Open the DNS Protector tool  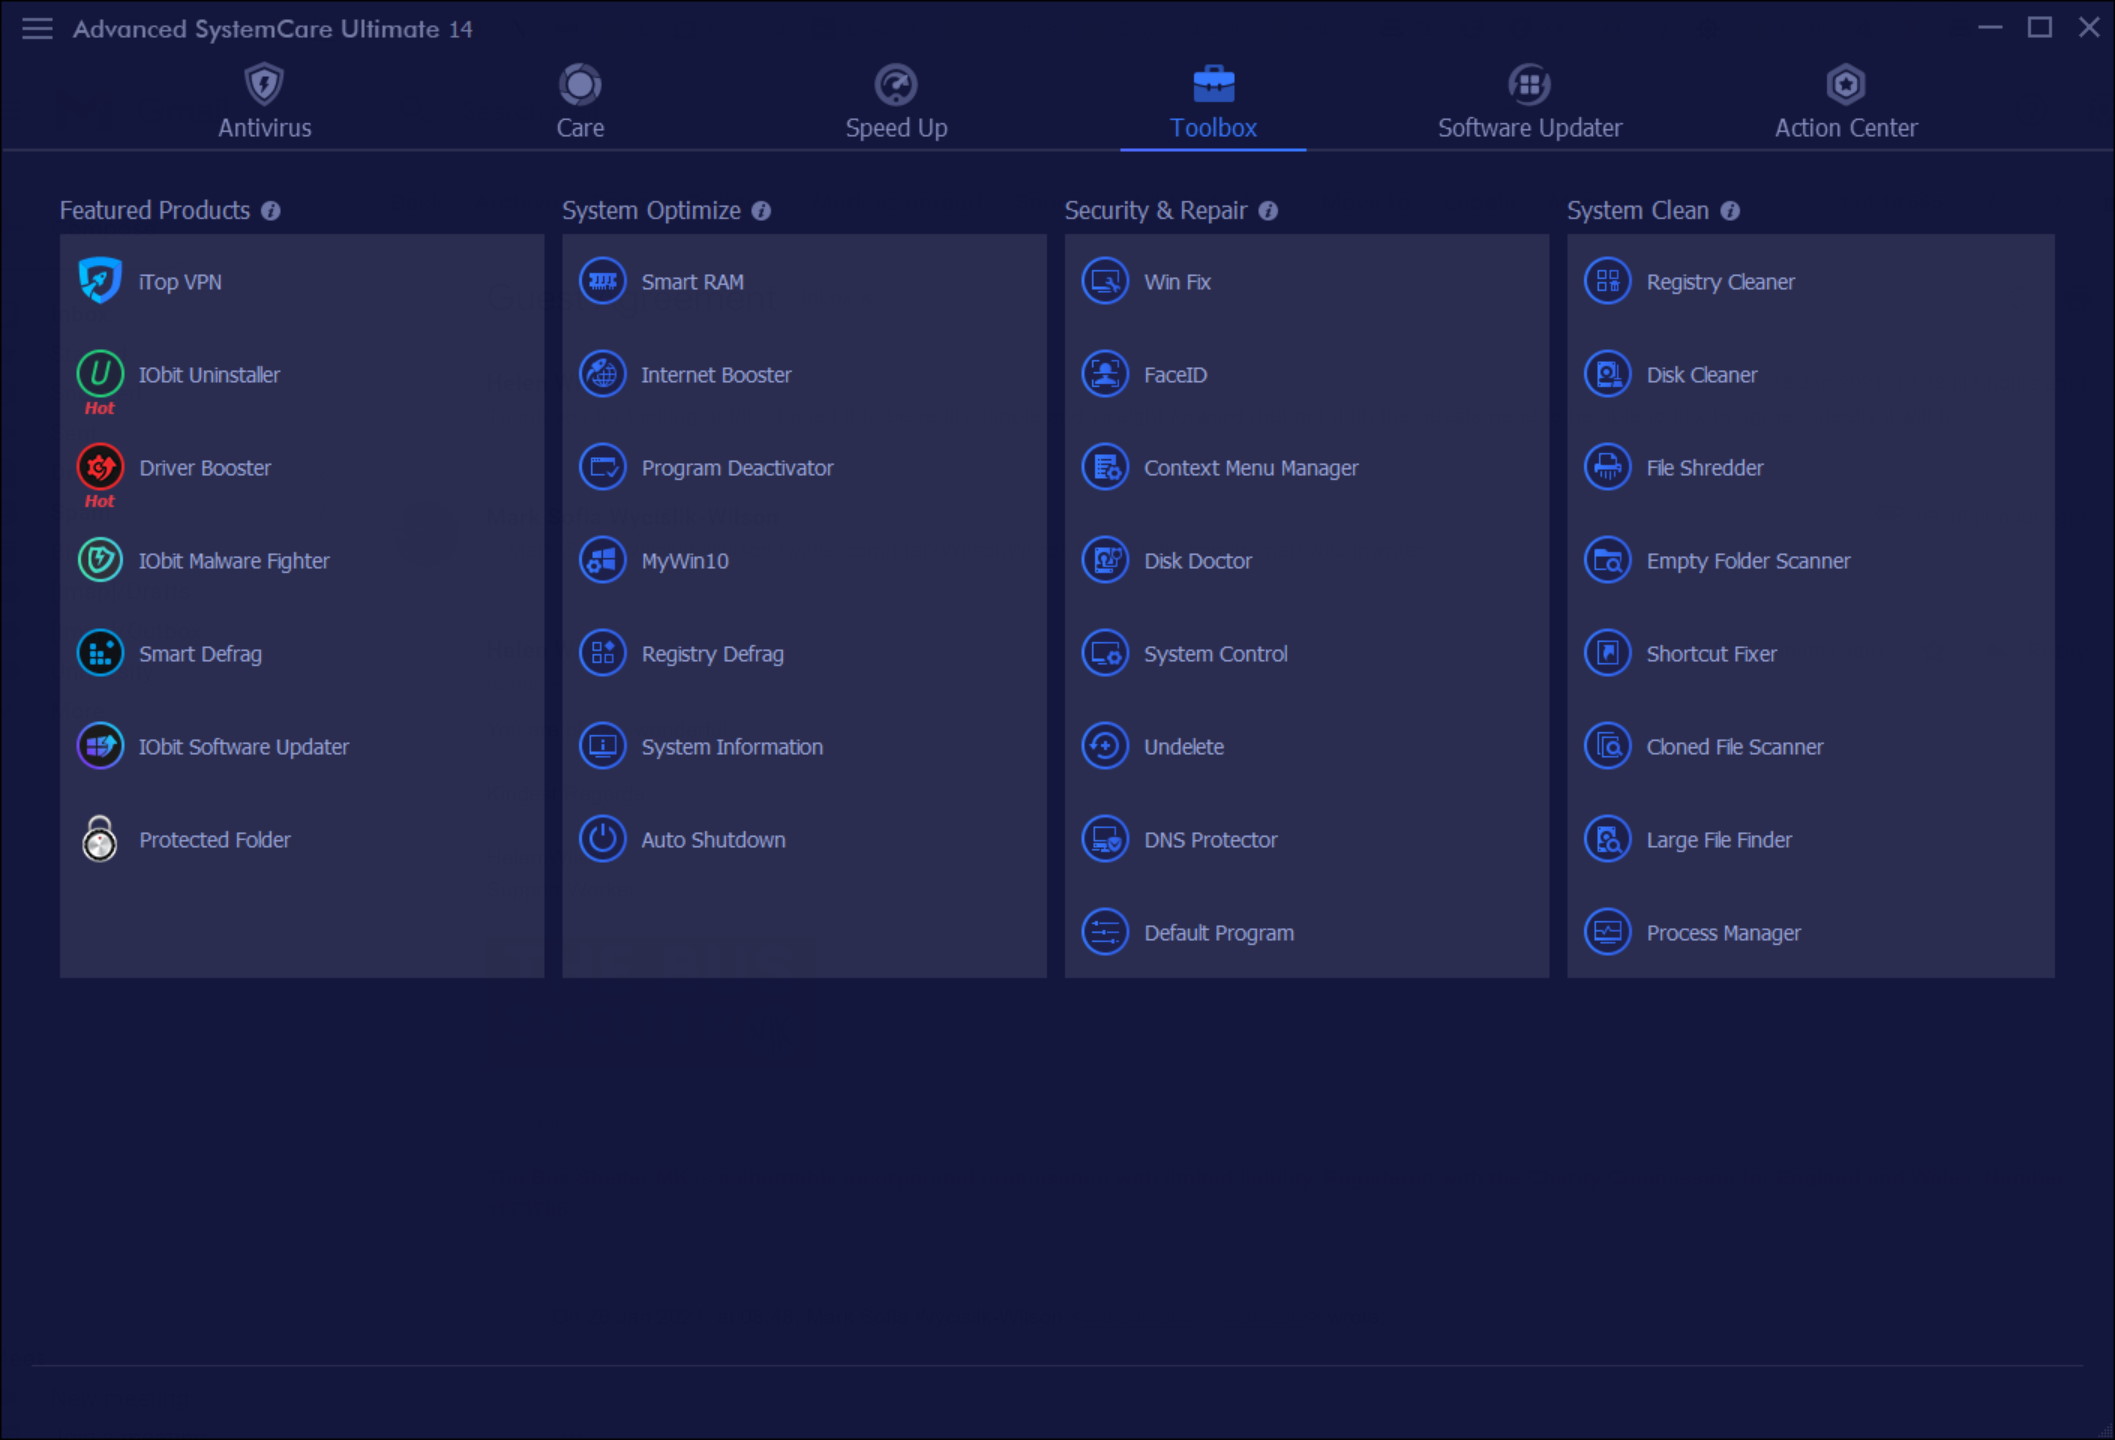click(x=1212, y=839)
